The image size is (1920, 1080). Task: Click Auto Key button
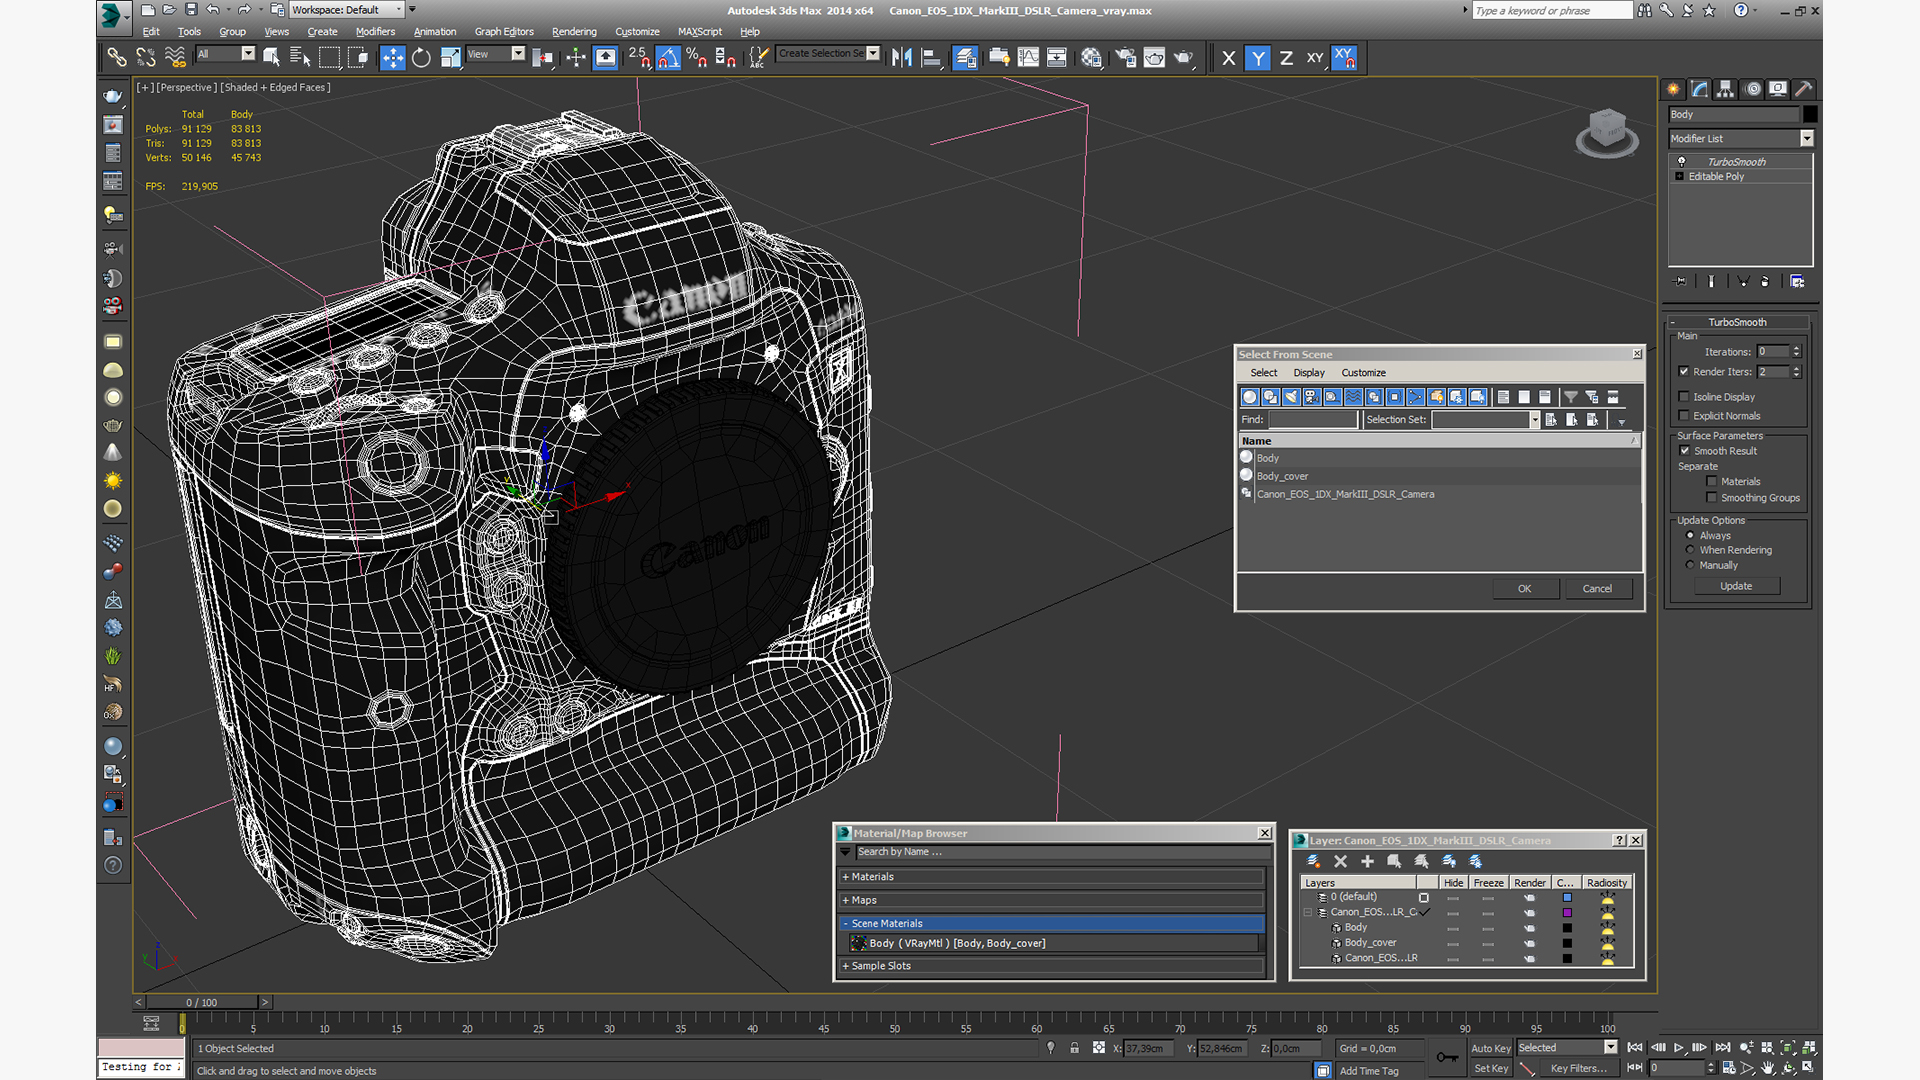pos(1490,1049)
